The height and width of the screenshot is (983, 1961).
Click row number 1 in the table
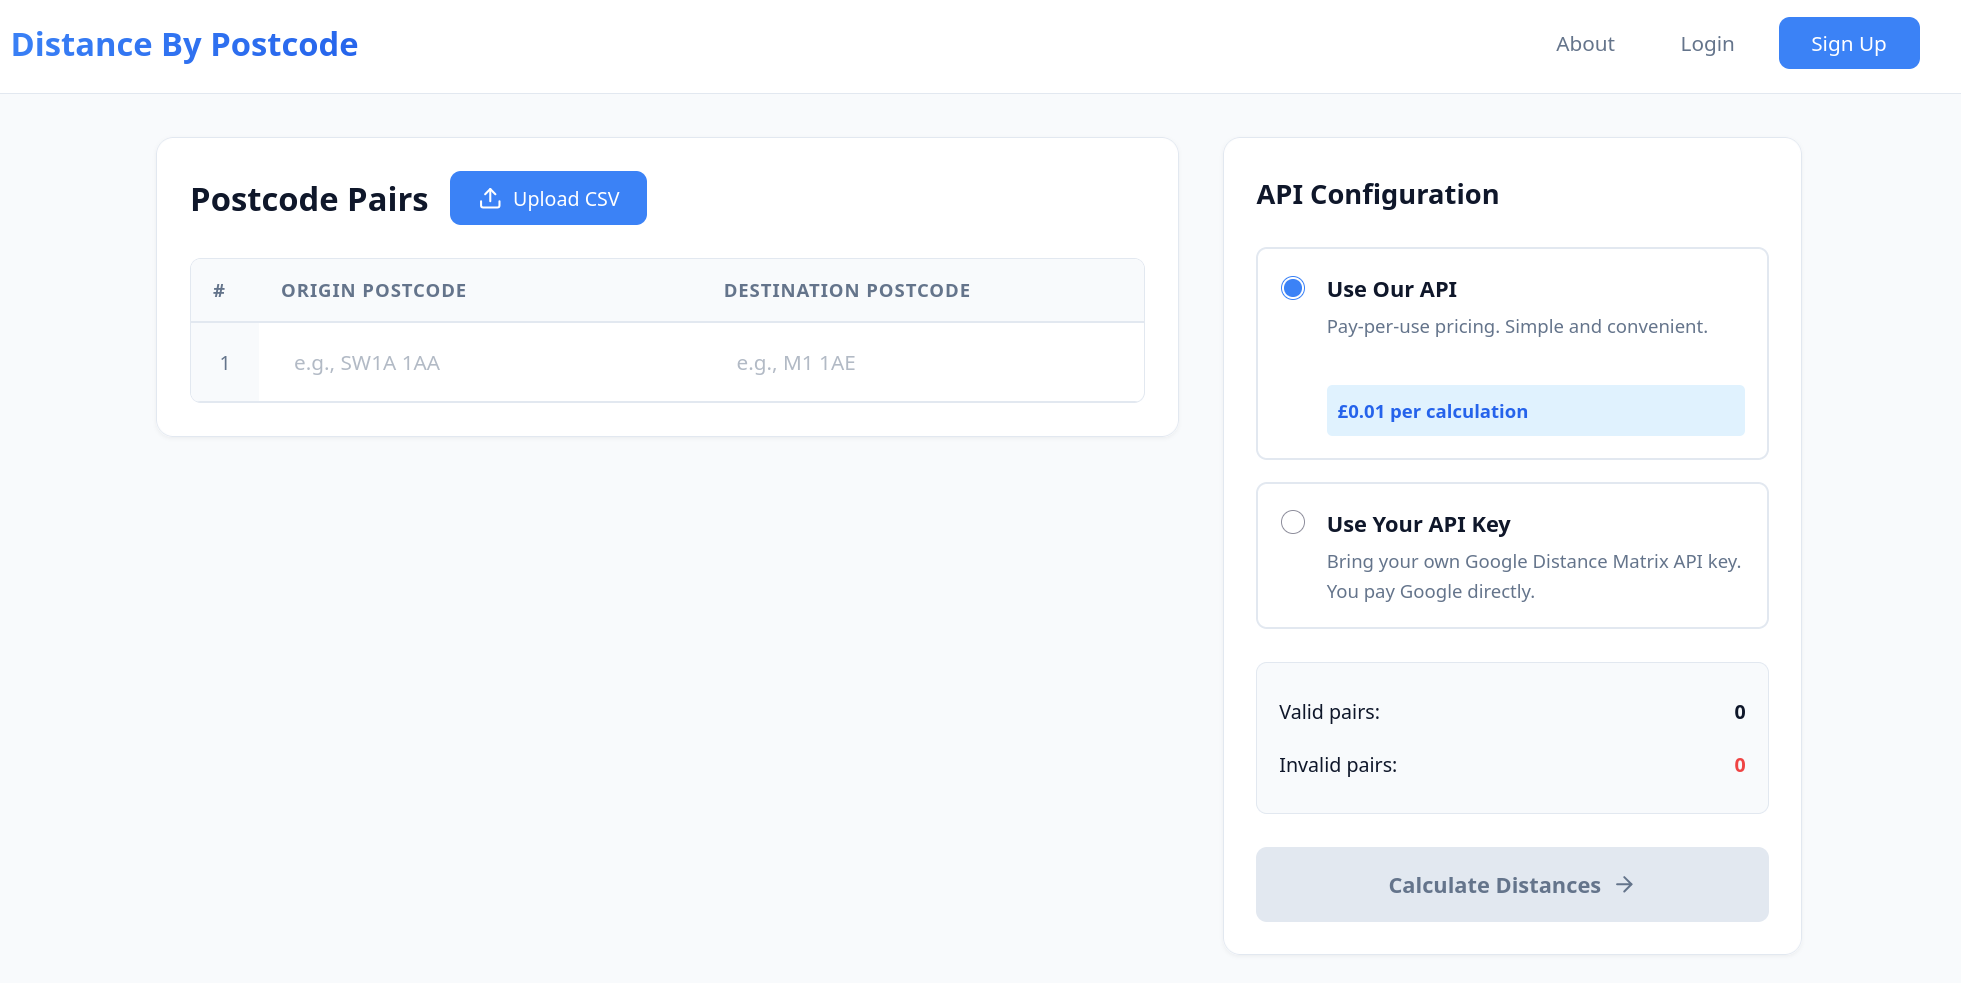[x=225, y=363]
